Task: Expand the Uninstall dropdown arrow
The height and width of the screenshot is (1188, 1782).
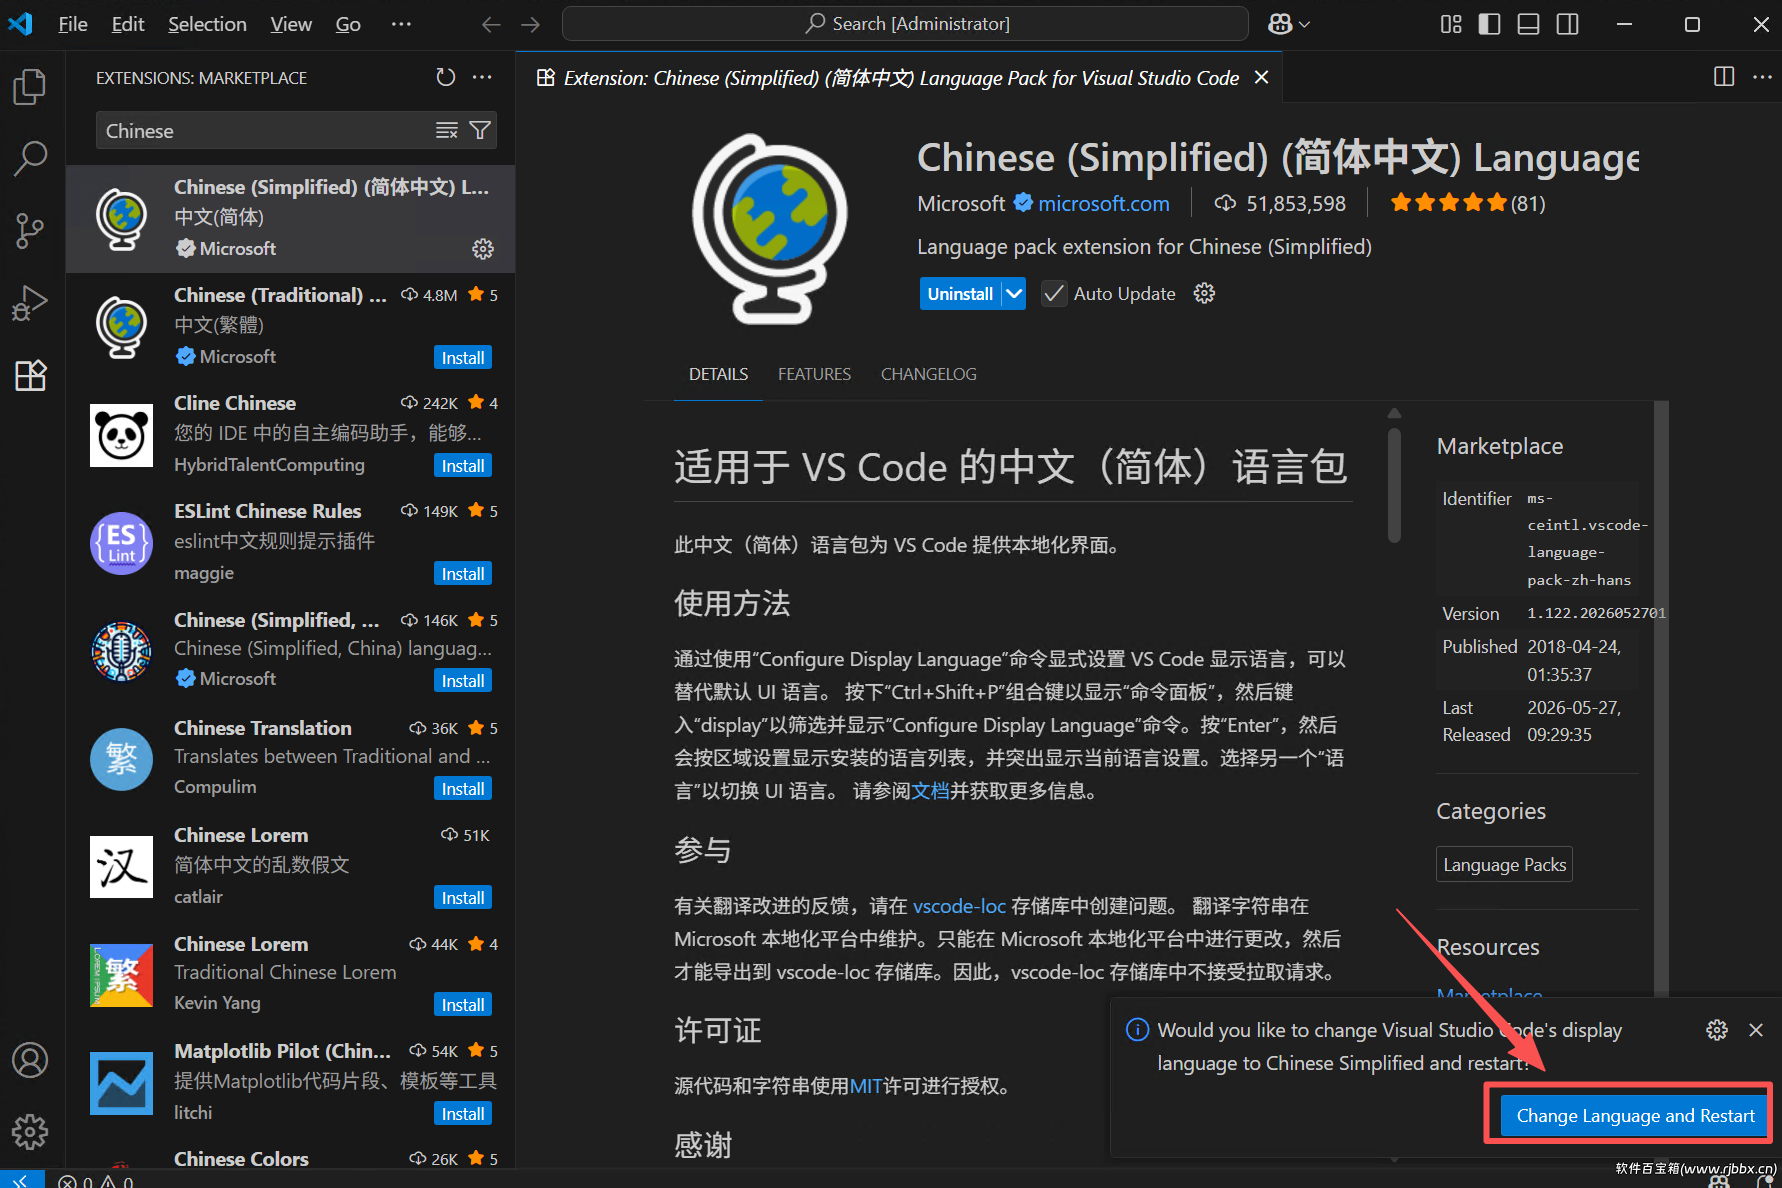Action: [x=1014, y=293]
